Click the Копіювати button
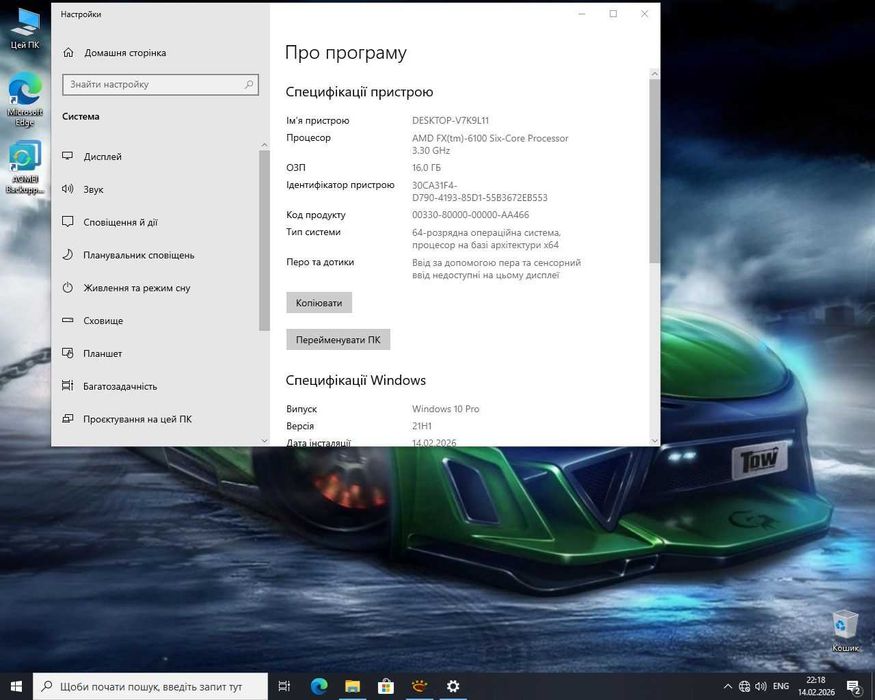Image resolution: width=875 pixels, height=700 pixels. click(319, 303)
